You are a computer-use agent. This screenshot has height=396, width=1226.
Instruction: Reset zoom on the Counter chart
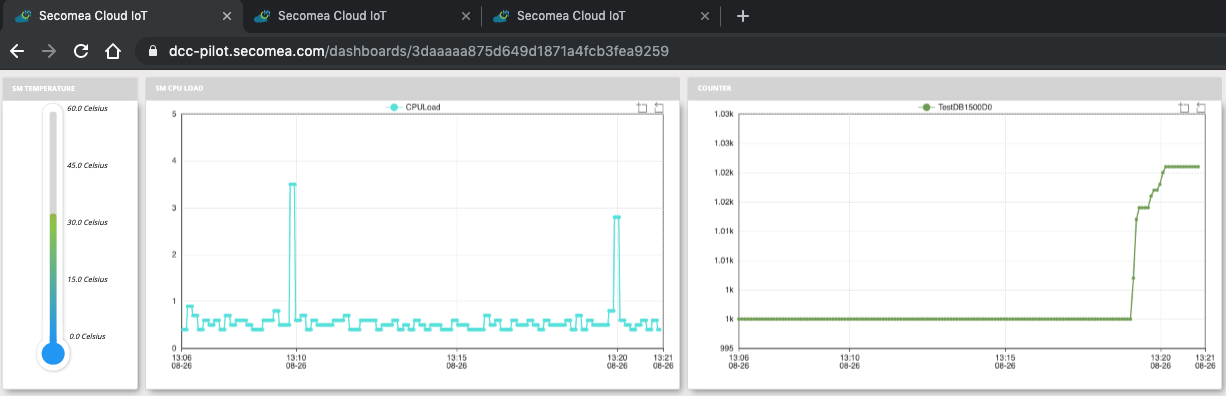coord(1201,107)
